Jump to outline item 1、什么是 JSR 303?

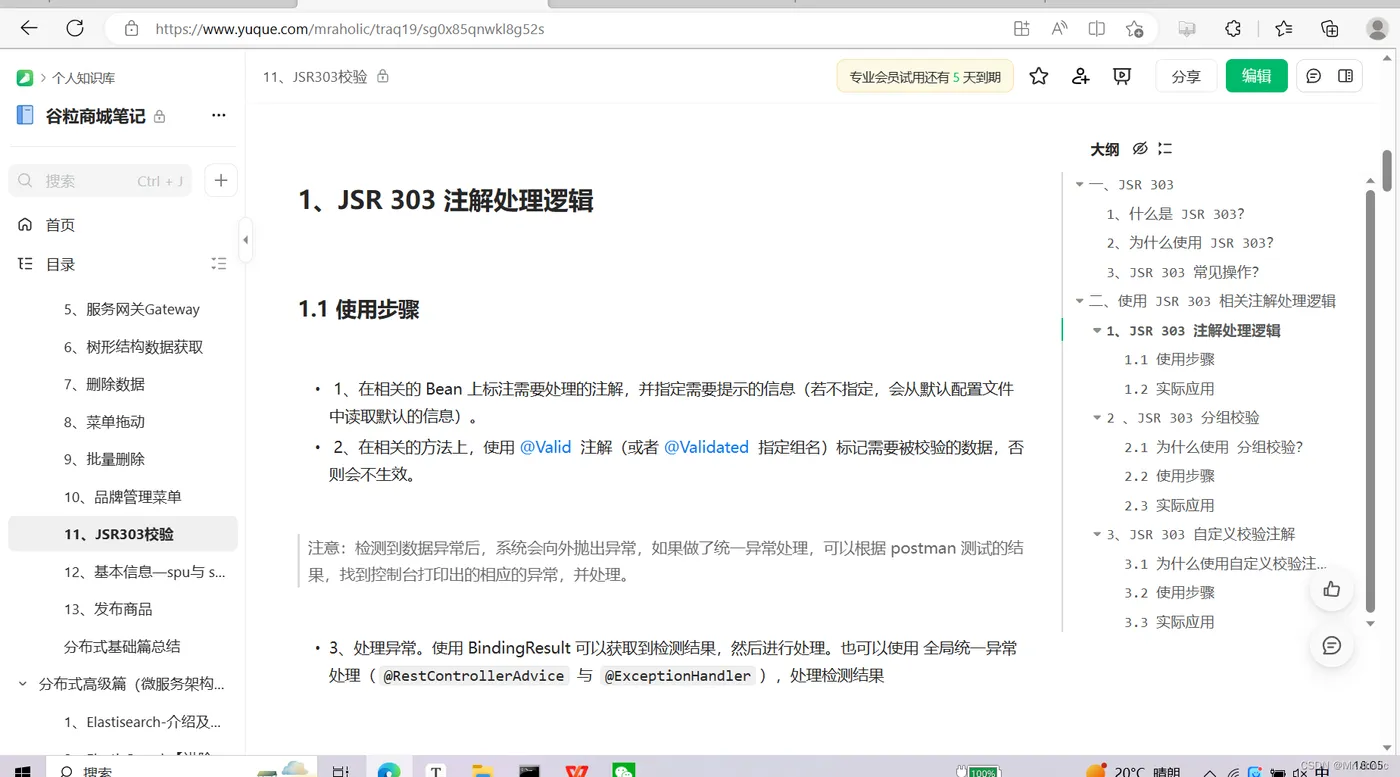click(1175, 214)
